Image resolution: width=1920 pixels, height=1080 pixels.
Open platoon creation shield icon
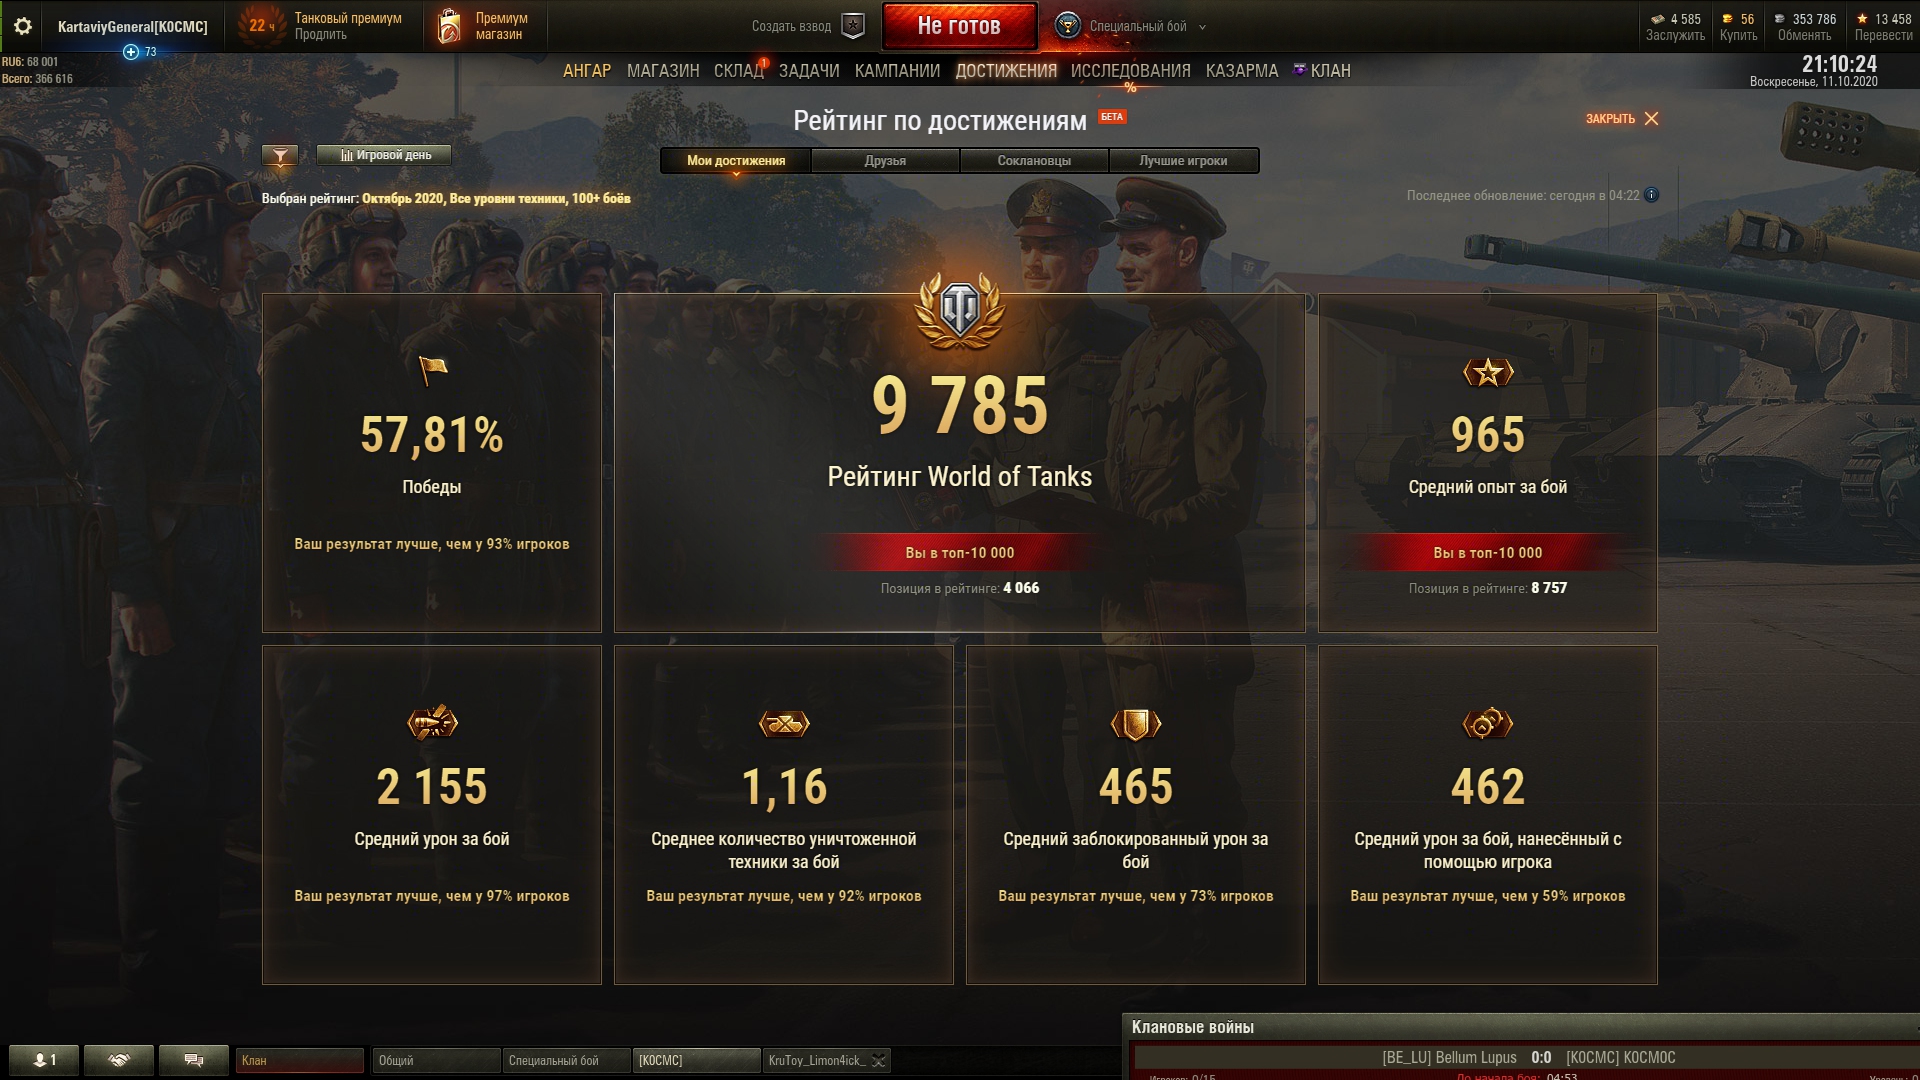point(853,26)
